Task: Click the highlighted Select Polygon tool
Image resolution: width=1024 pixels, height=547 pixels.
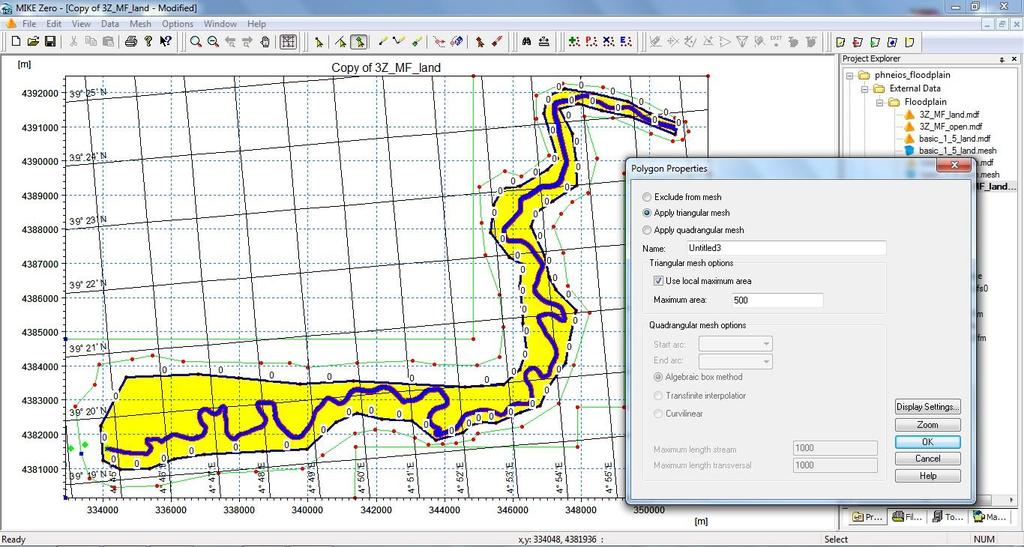Action: (x=358, y=42)
